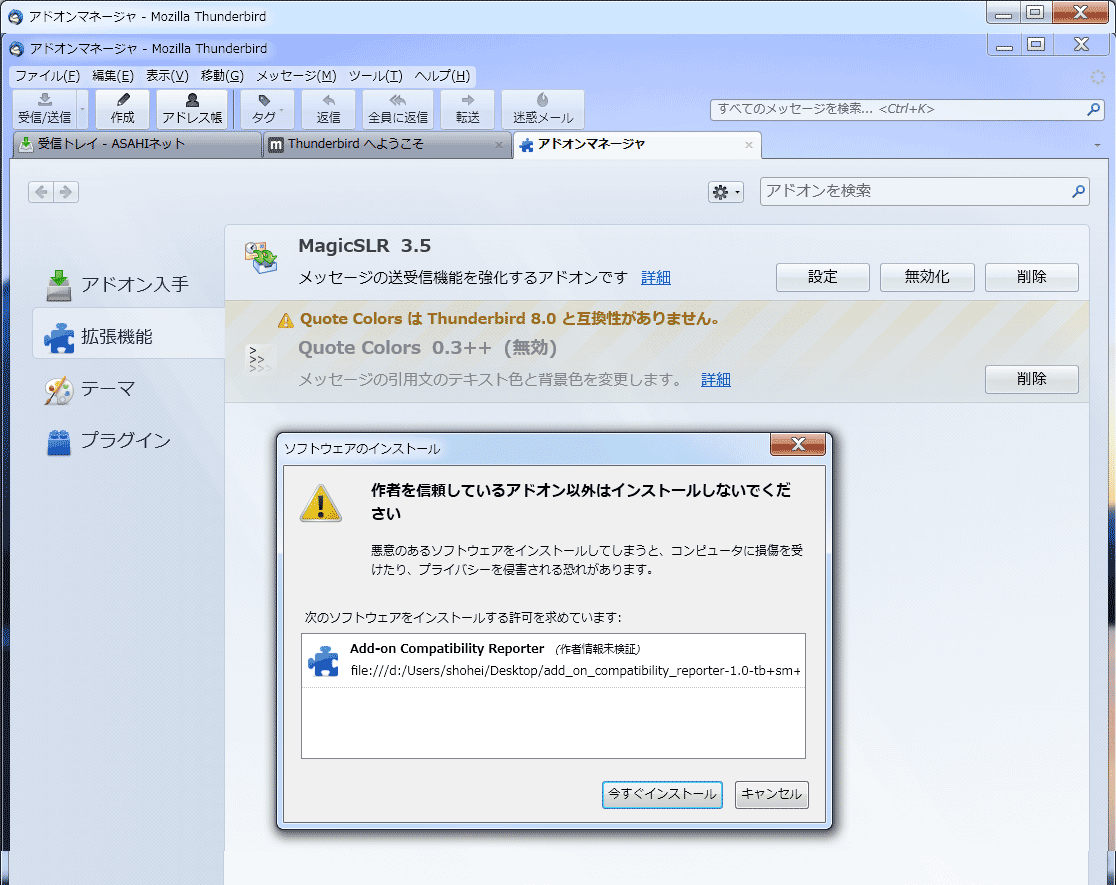This screenshot has width=1116, height=885.
Task: Open the ツール(T) menu
Action: tap(375, 75)
